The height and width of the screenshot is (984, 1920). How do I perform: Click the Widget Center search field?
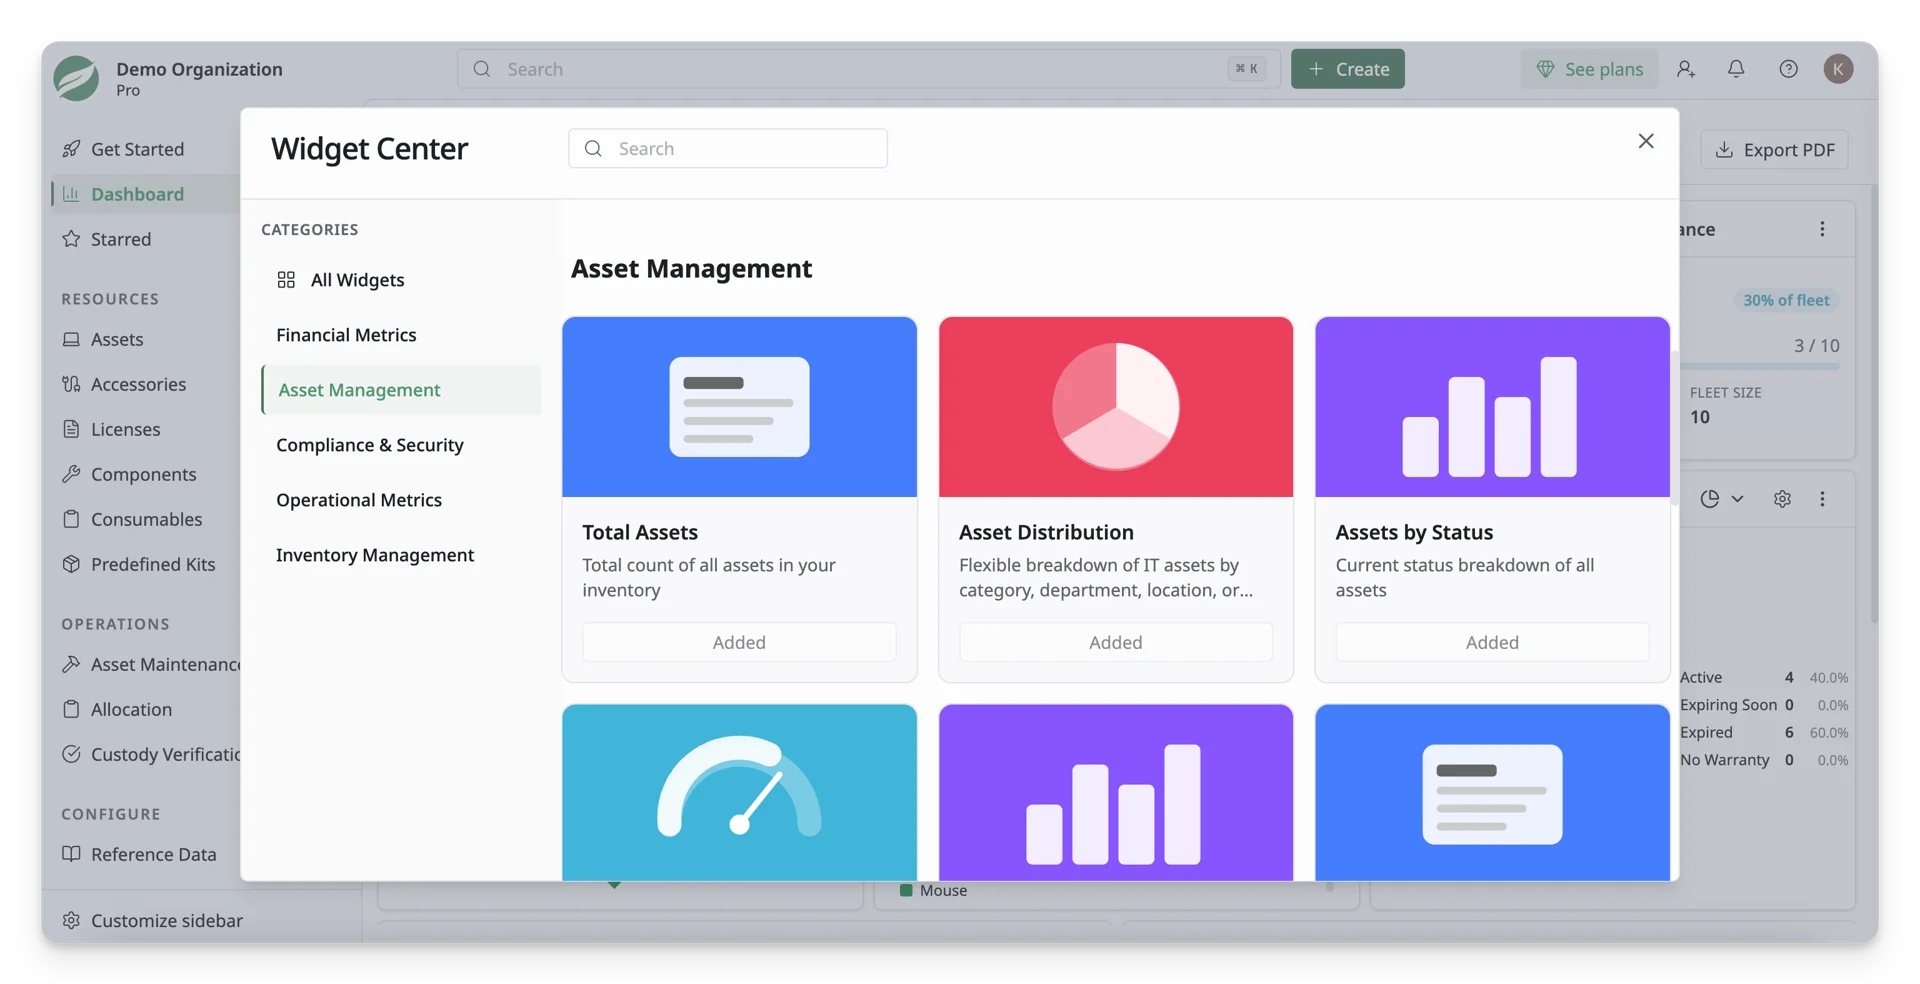[x=728, y=148]
